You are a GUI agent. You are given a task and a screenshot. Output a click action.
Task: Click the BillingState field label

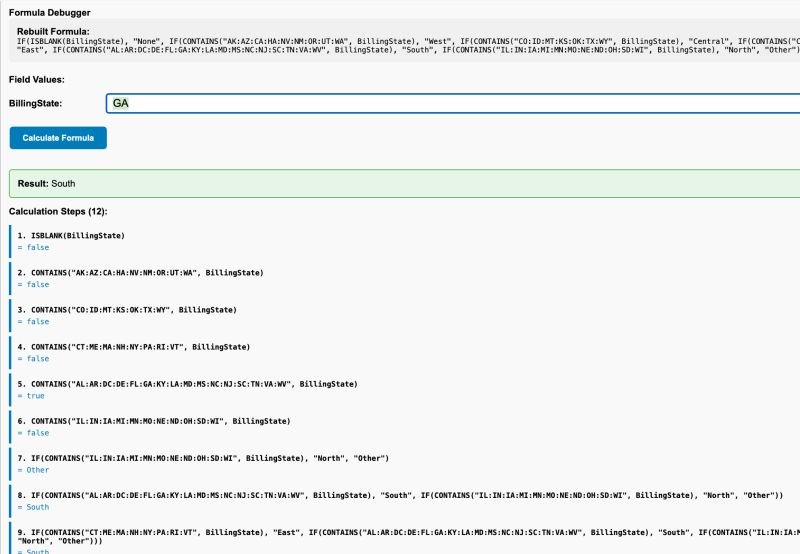click(35, 103)
